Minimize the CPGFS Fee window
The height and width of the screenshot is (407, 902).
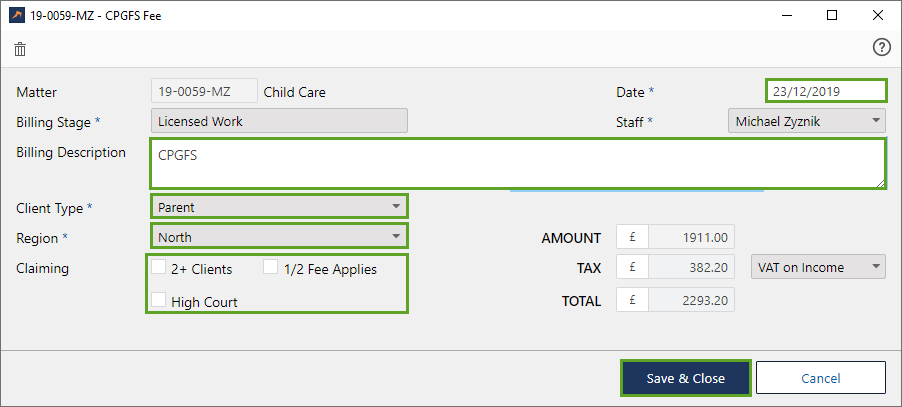click(785, 15)
